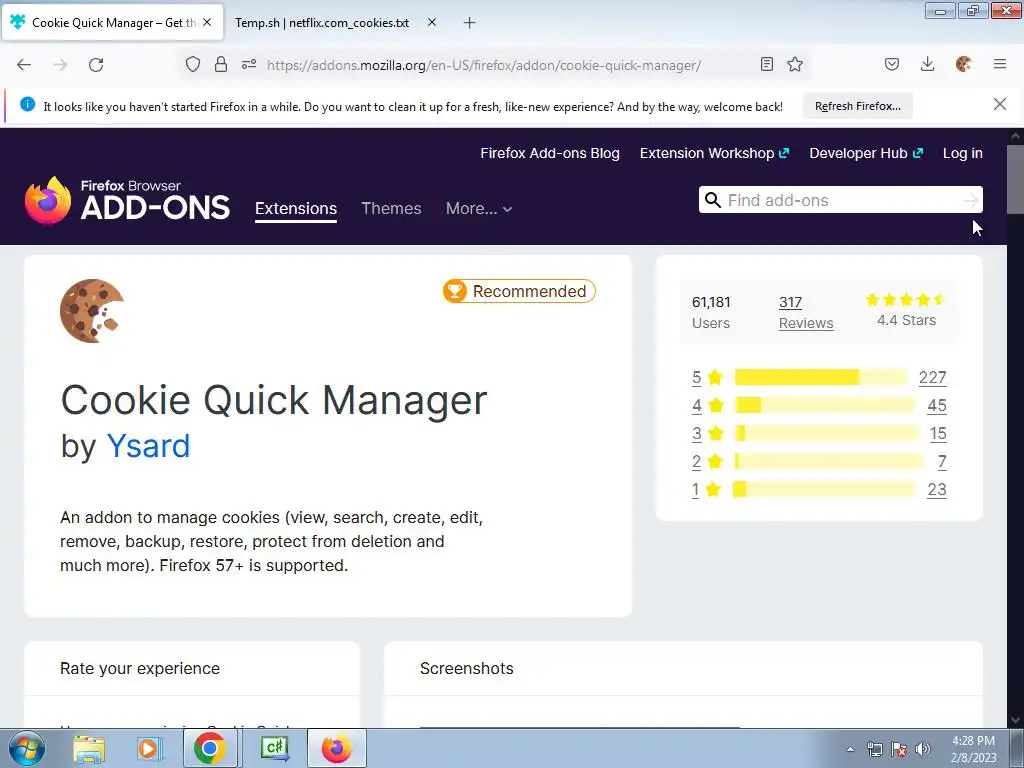Open the Cookie Quick Manager toolbar extension icon

click(963, 64)
